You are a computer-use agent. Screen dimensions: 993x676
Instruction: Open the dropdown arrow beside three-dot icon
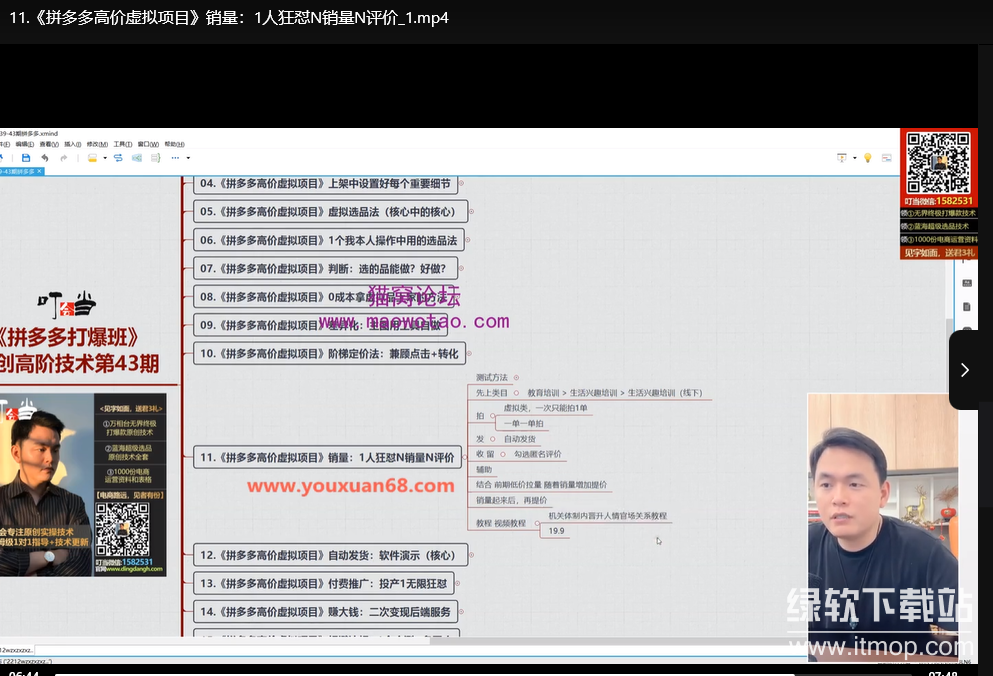pyautogui.click(x=188, y=158)
